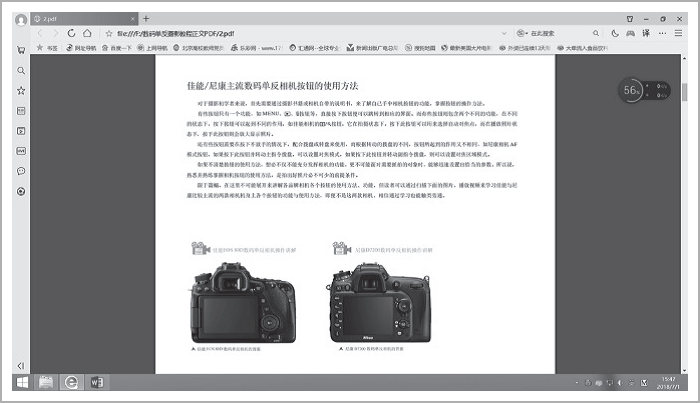This screenshot has width=700, height=403.
Task: Open the sidebar favorites star icon
Action: [21, 91]
